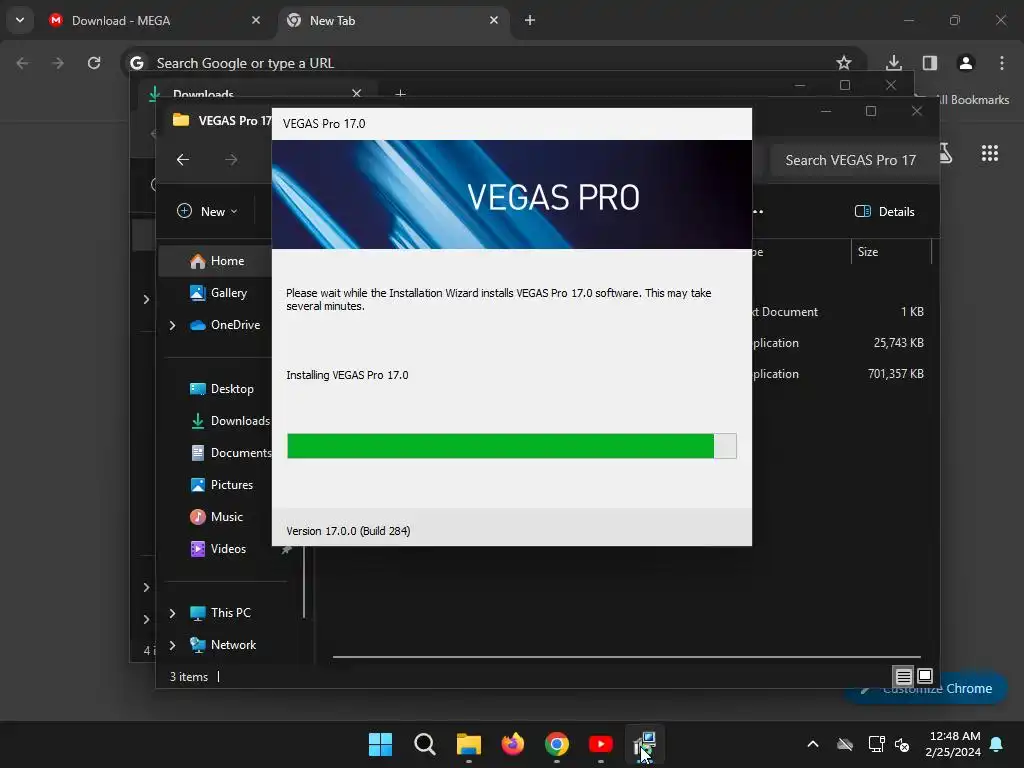Open See more options in Explorer toolbar

pos(758,211)
